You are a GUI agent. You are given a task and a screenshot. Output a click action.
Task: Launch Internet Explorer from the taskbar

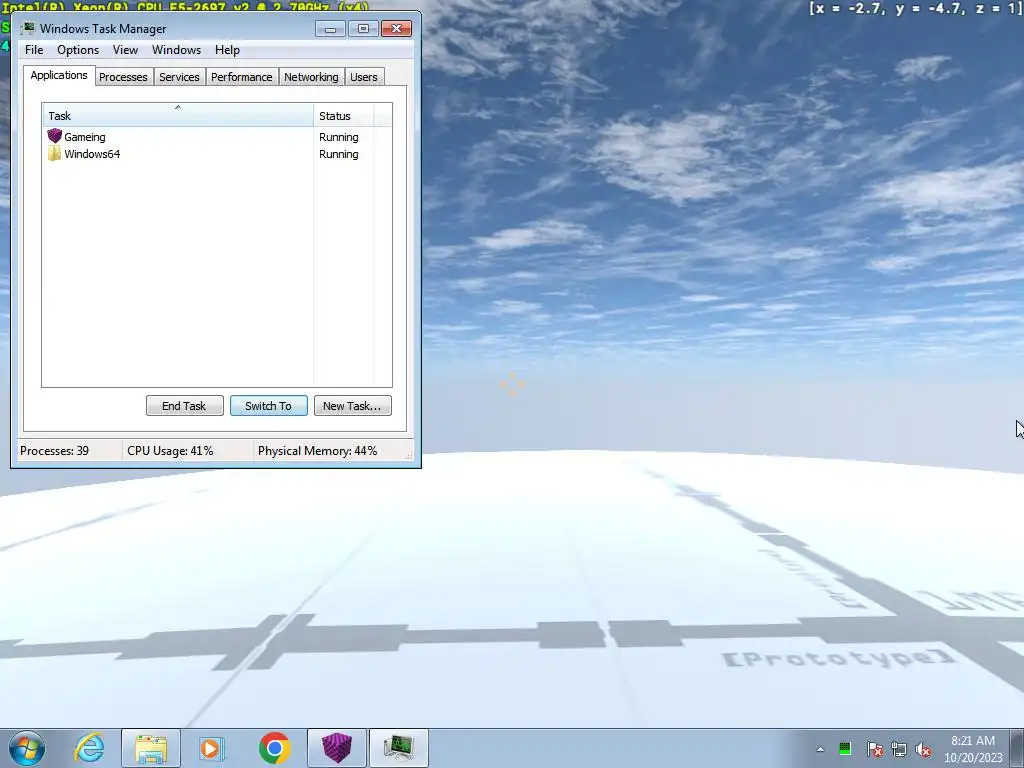(89, 748)
